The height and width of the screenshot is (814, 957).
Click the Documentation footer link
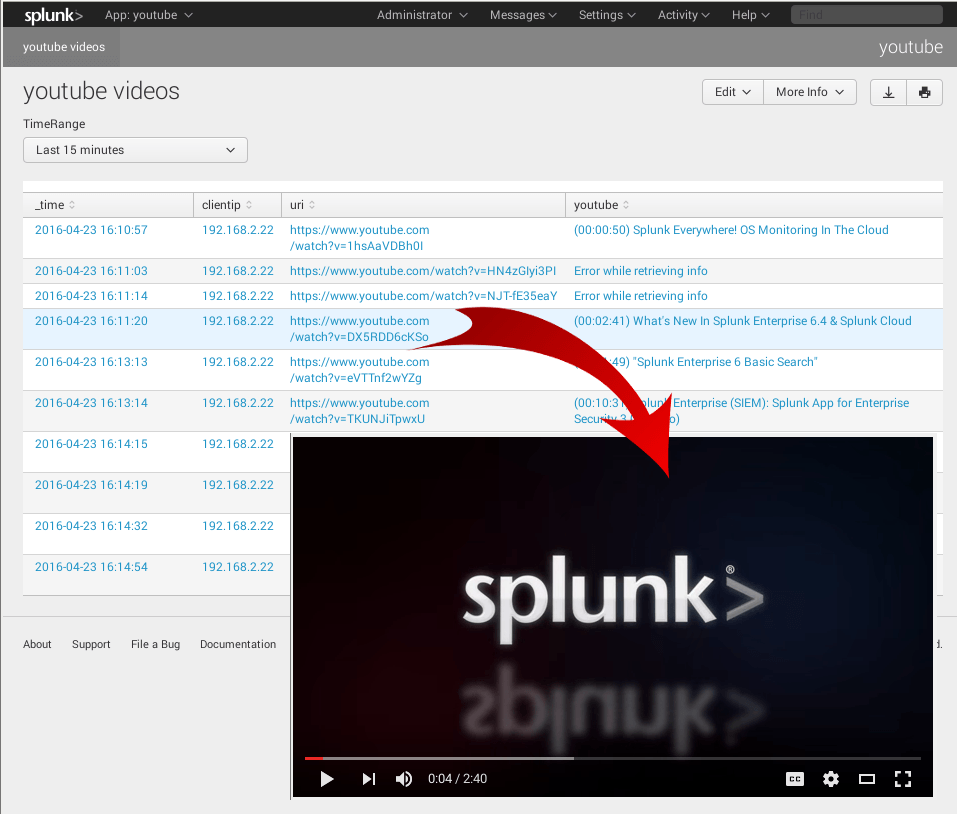point(238,644)
